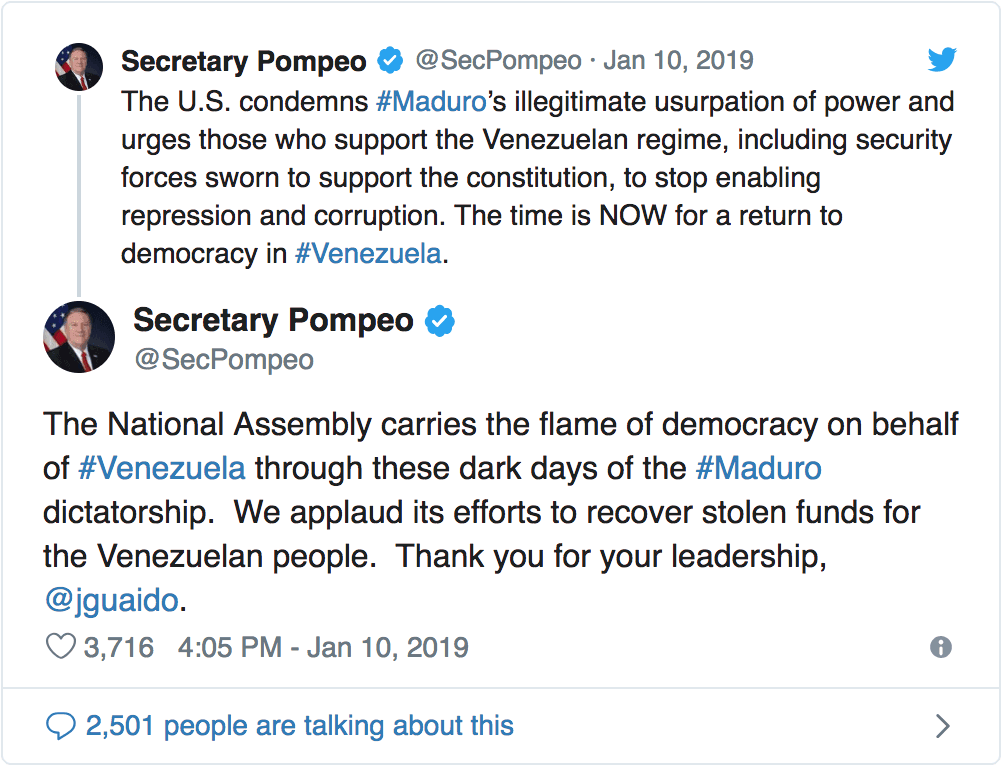Open the #Venezuela hashtag in main tweet
Image resolution: width=1001 pixels, height=765 pixels.
[160, 468]
